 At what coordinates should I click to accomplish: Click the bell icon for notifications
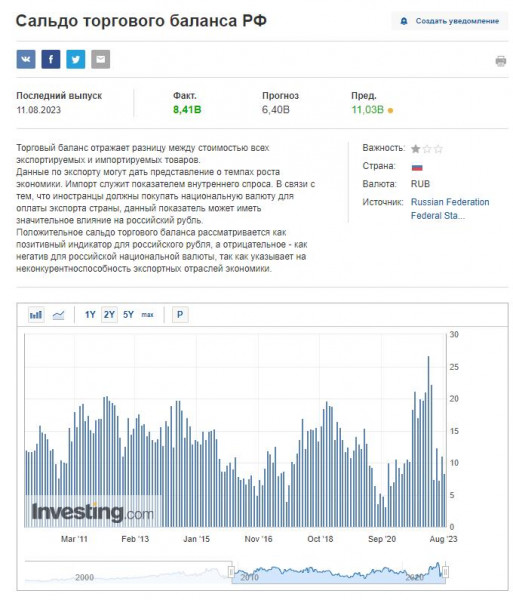[x=404, y=21]
